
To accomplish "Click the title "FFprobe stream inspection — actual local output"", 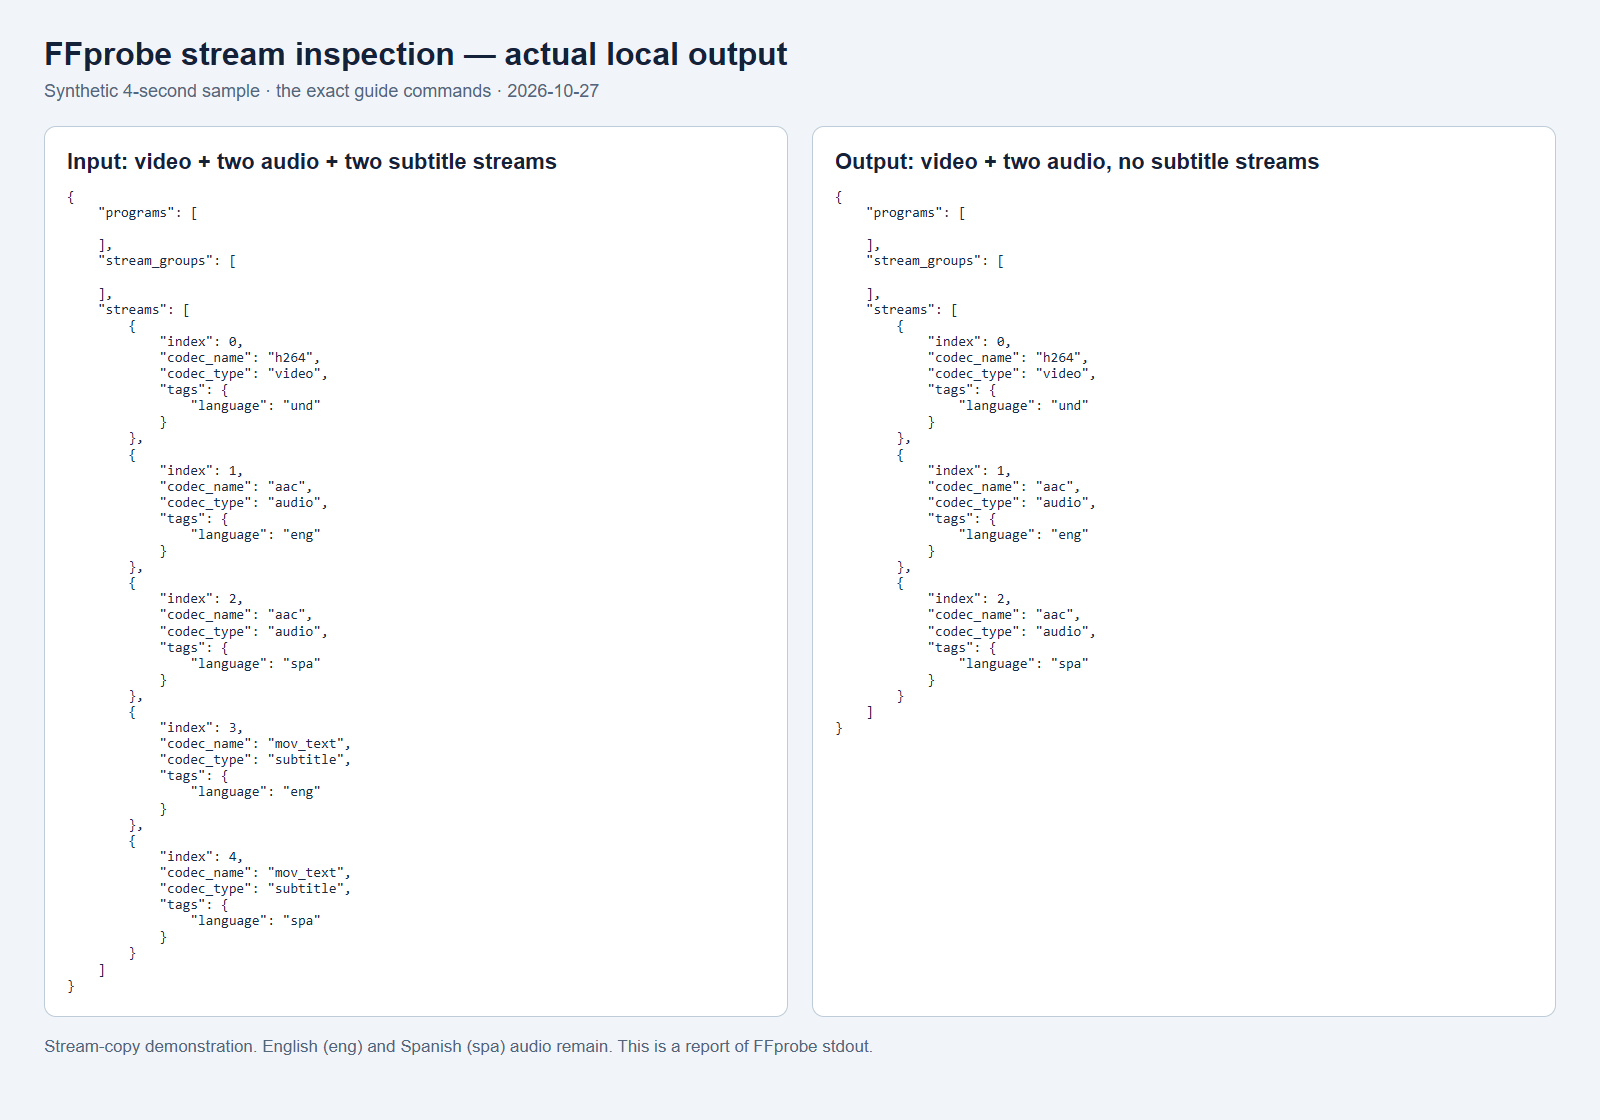I will tap(416, 54).
